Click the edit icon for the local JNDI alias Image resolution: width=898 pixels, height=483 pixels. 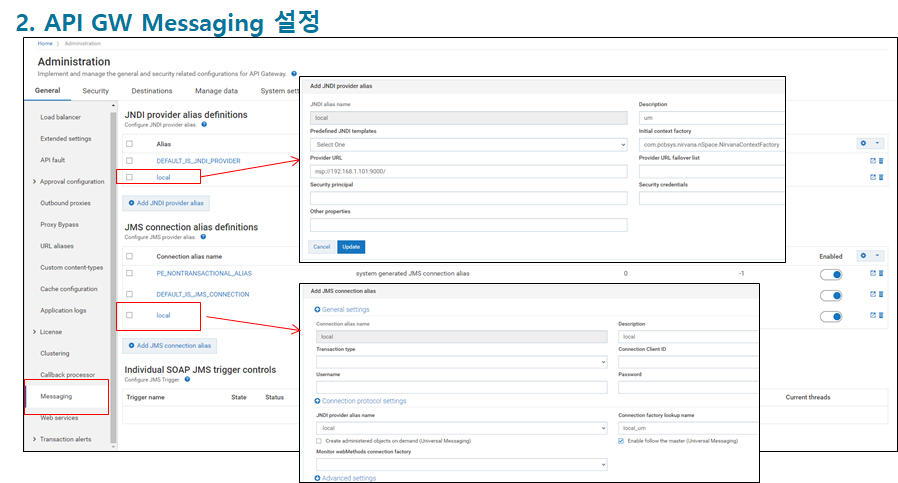coord(872,177)
